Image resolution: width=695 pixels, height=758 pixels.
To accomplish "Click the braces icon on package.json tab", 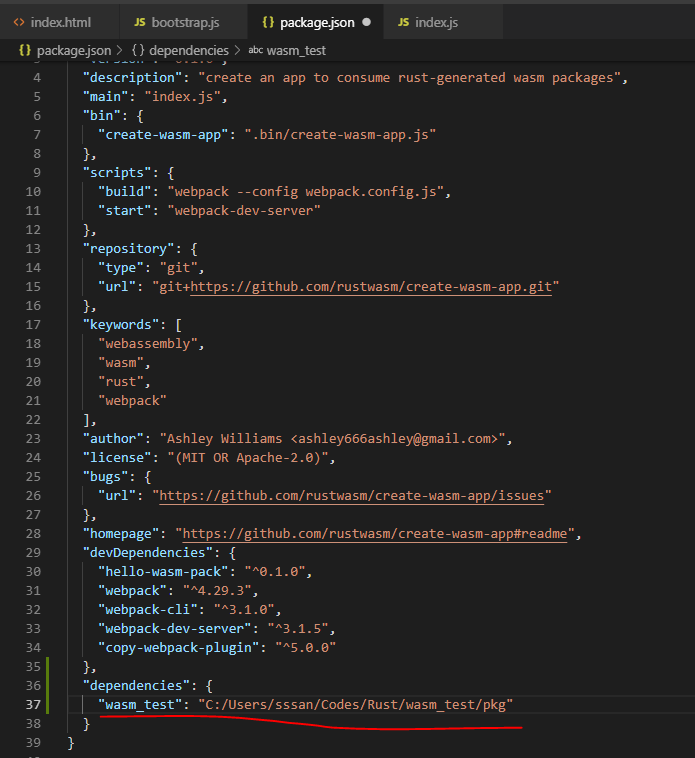I will [267, 21].
